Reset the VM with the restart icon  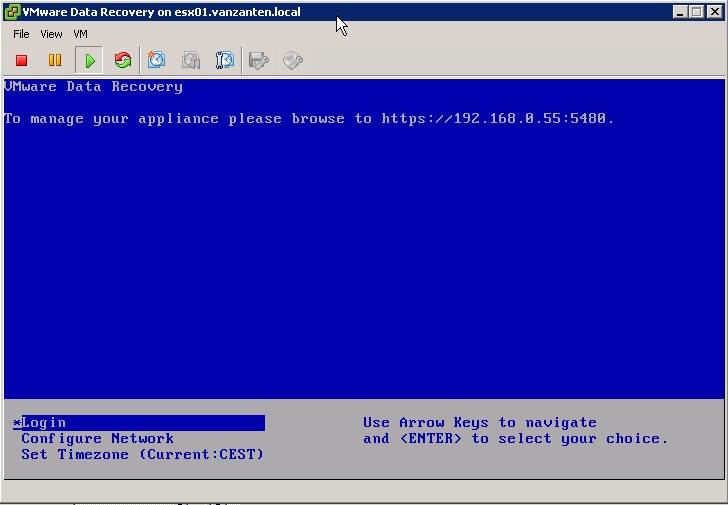[x=123, y=61]
